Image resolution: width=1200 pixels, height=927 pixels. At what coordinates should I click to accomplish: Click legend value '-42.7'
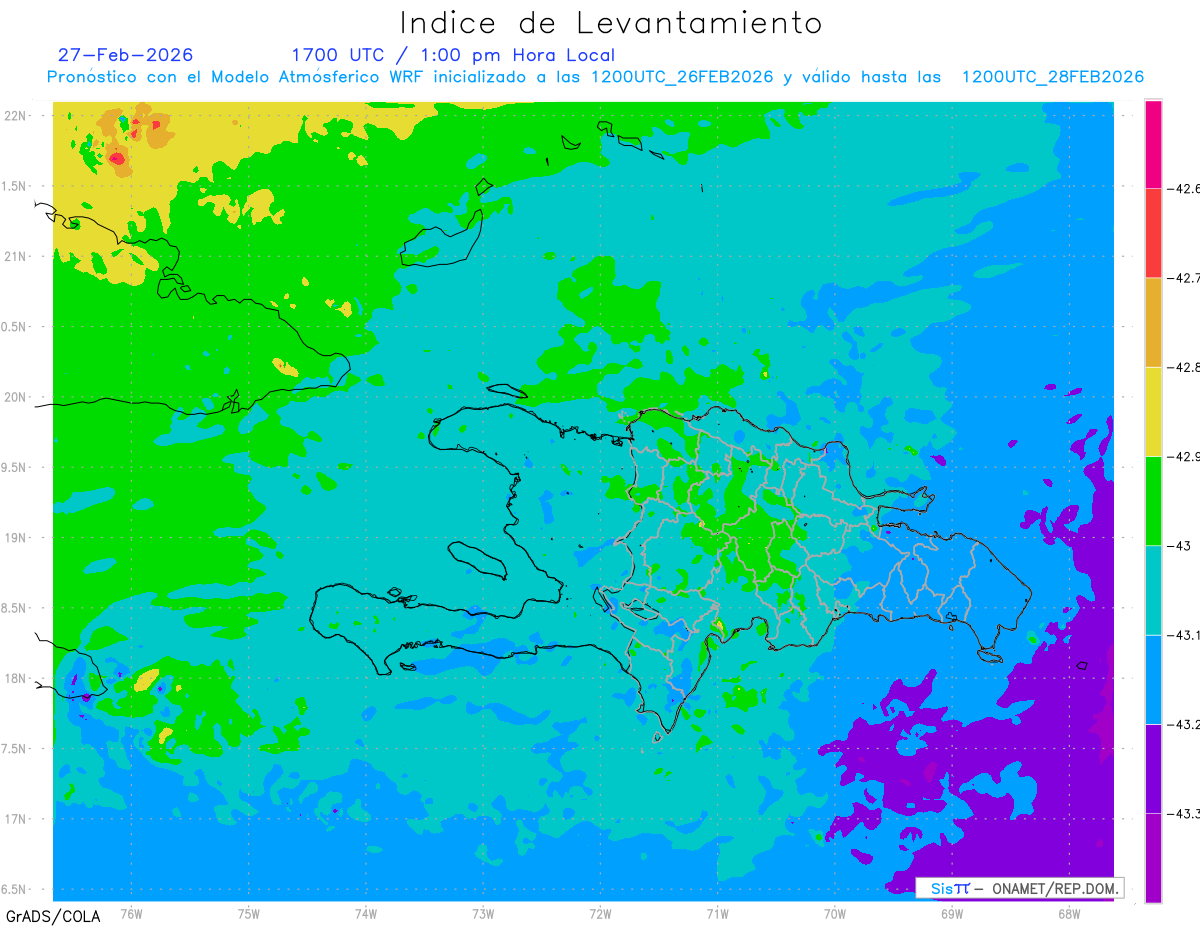(x=1184, y=277)
